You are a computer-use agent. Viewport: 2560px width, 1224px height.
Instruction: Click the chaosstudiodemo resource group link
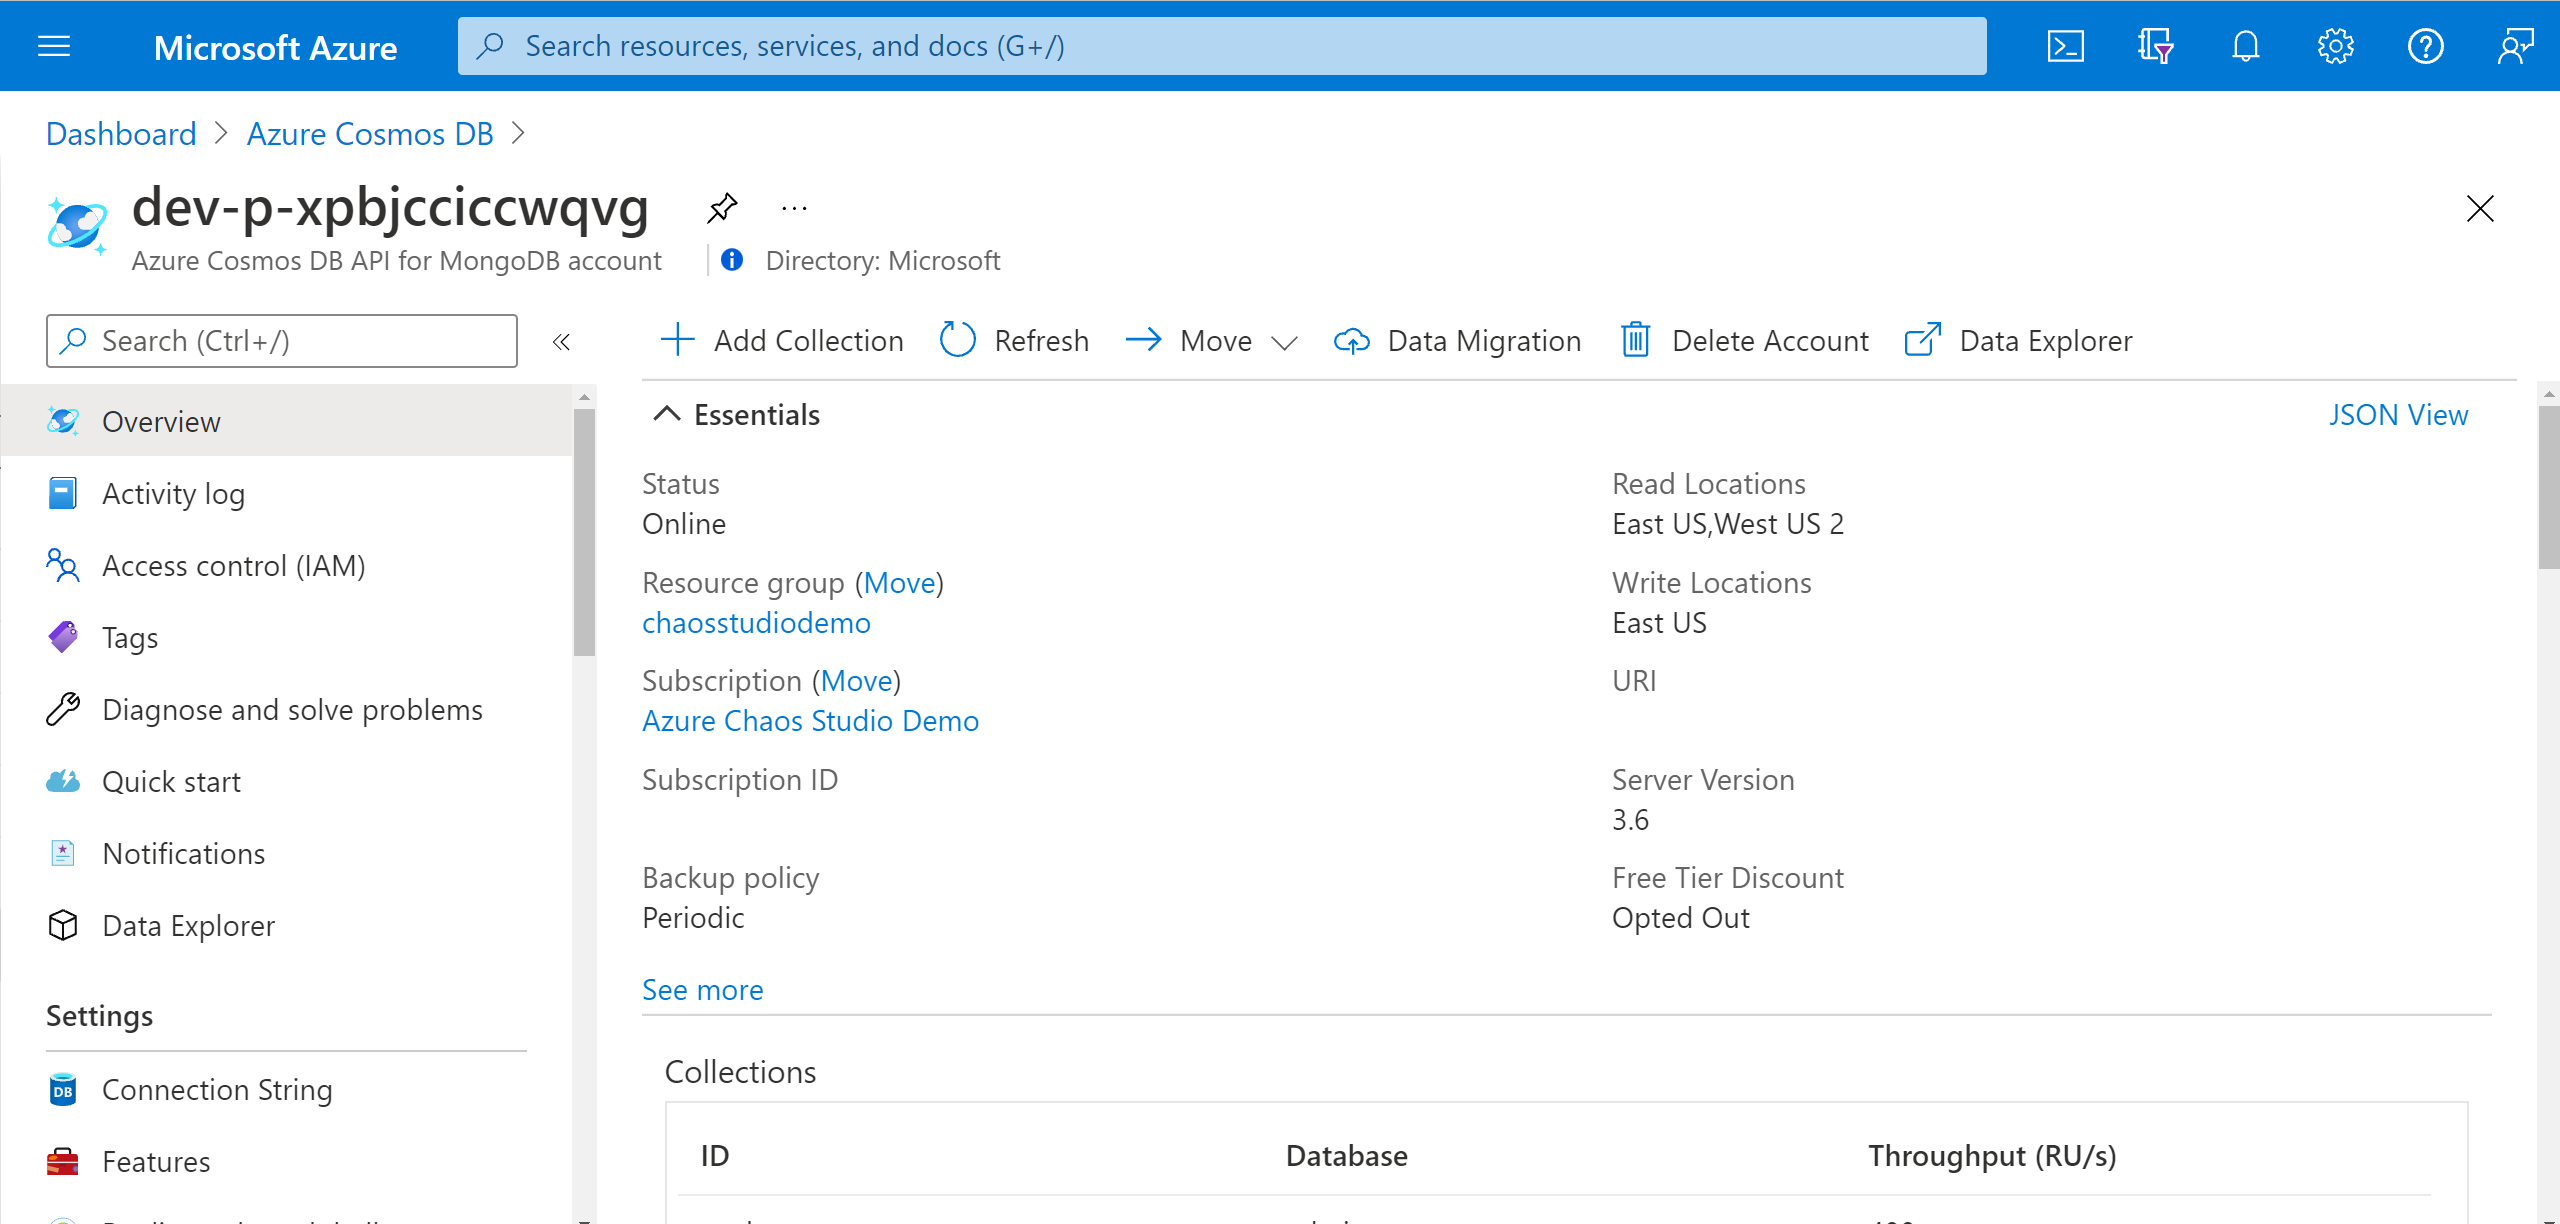[x=756, y=620]
